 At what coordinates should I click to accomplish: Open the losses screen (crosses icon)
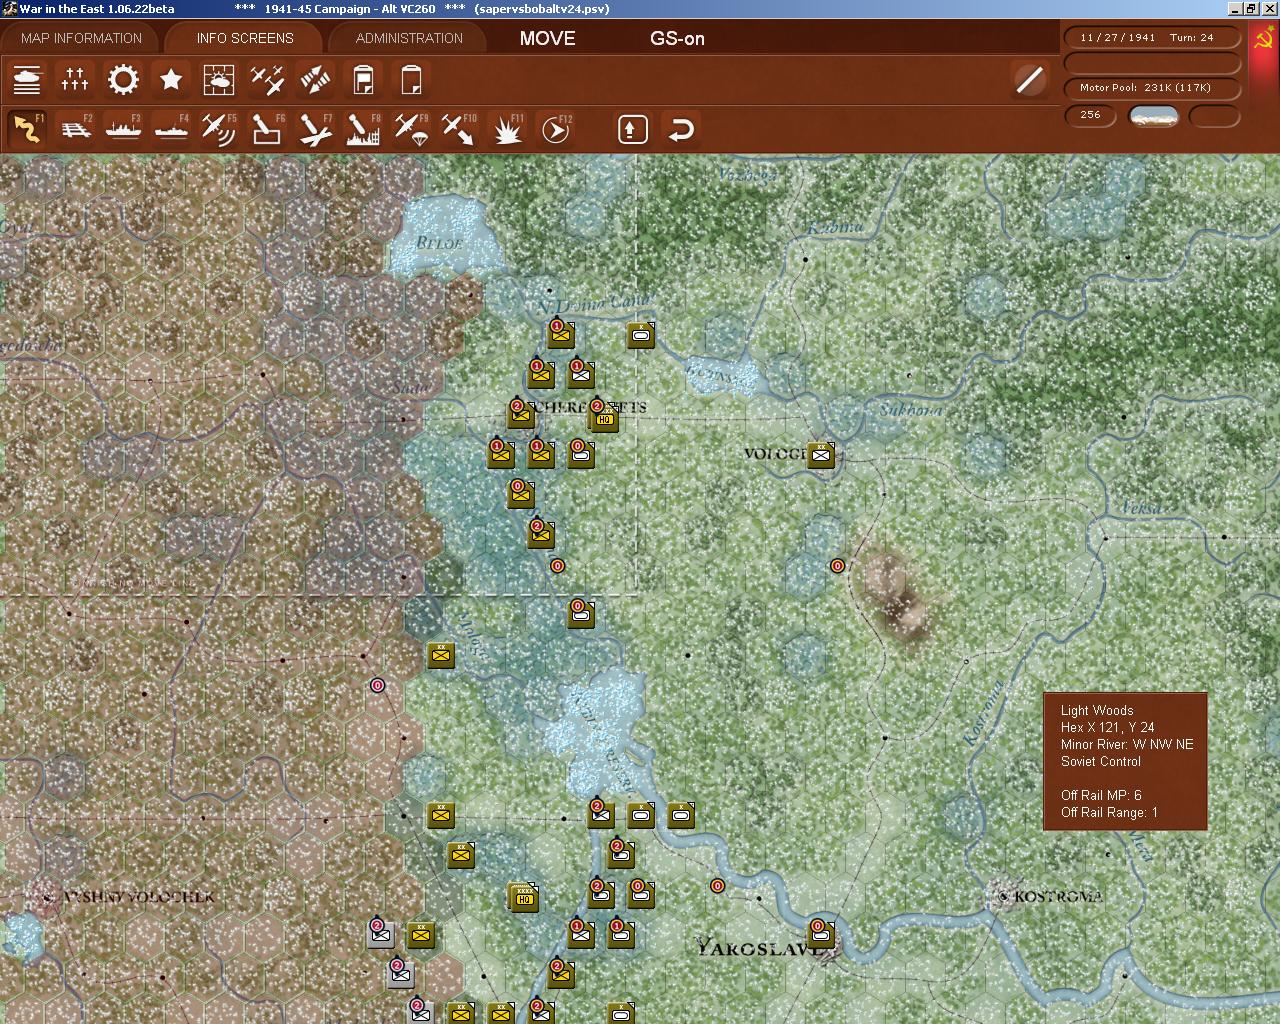click(75, 79)
